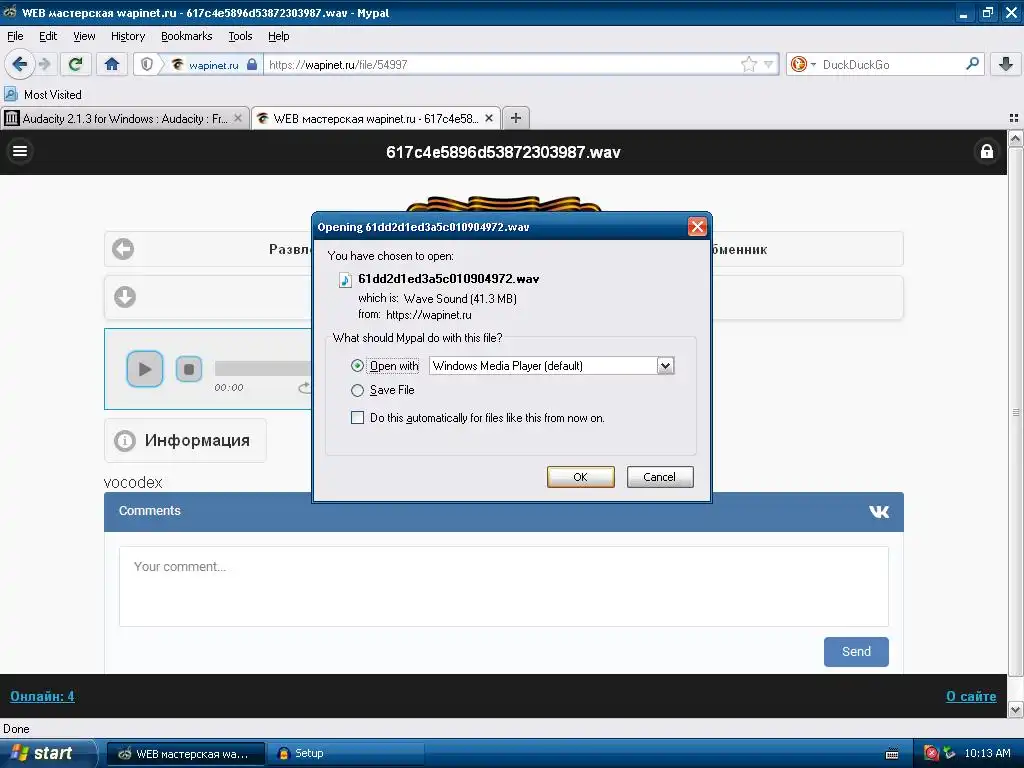The image size is (1024, 768).
Task: Click the network system tray icon
Action: pos(949,753)
